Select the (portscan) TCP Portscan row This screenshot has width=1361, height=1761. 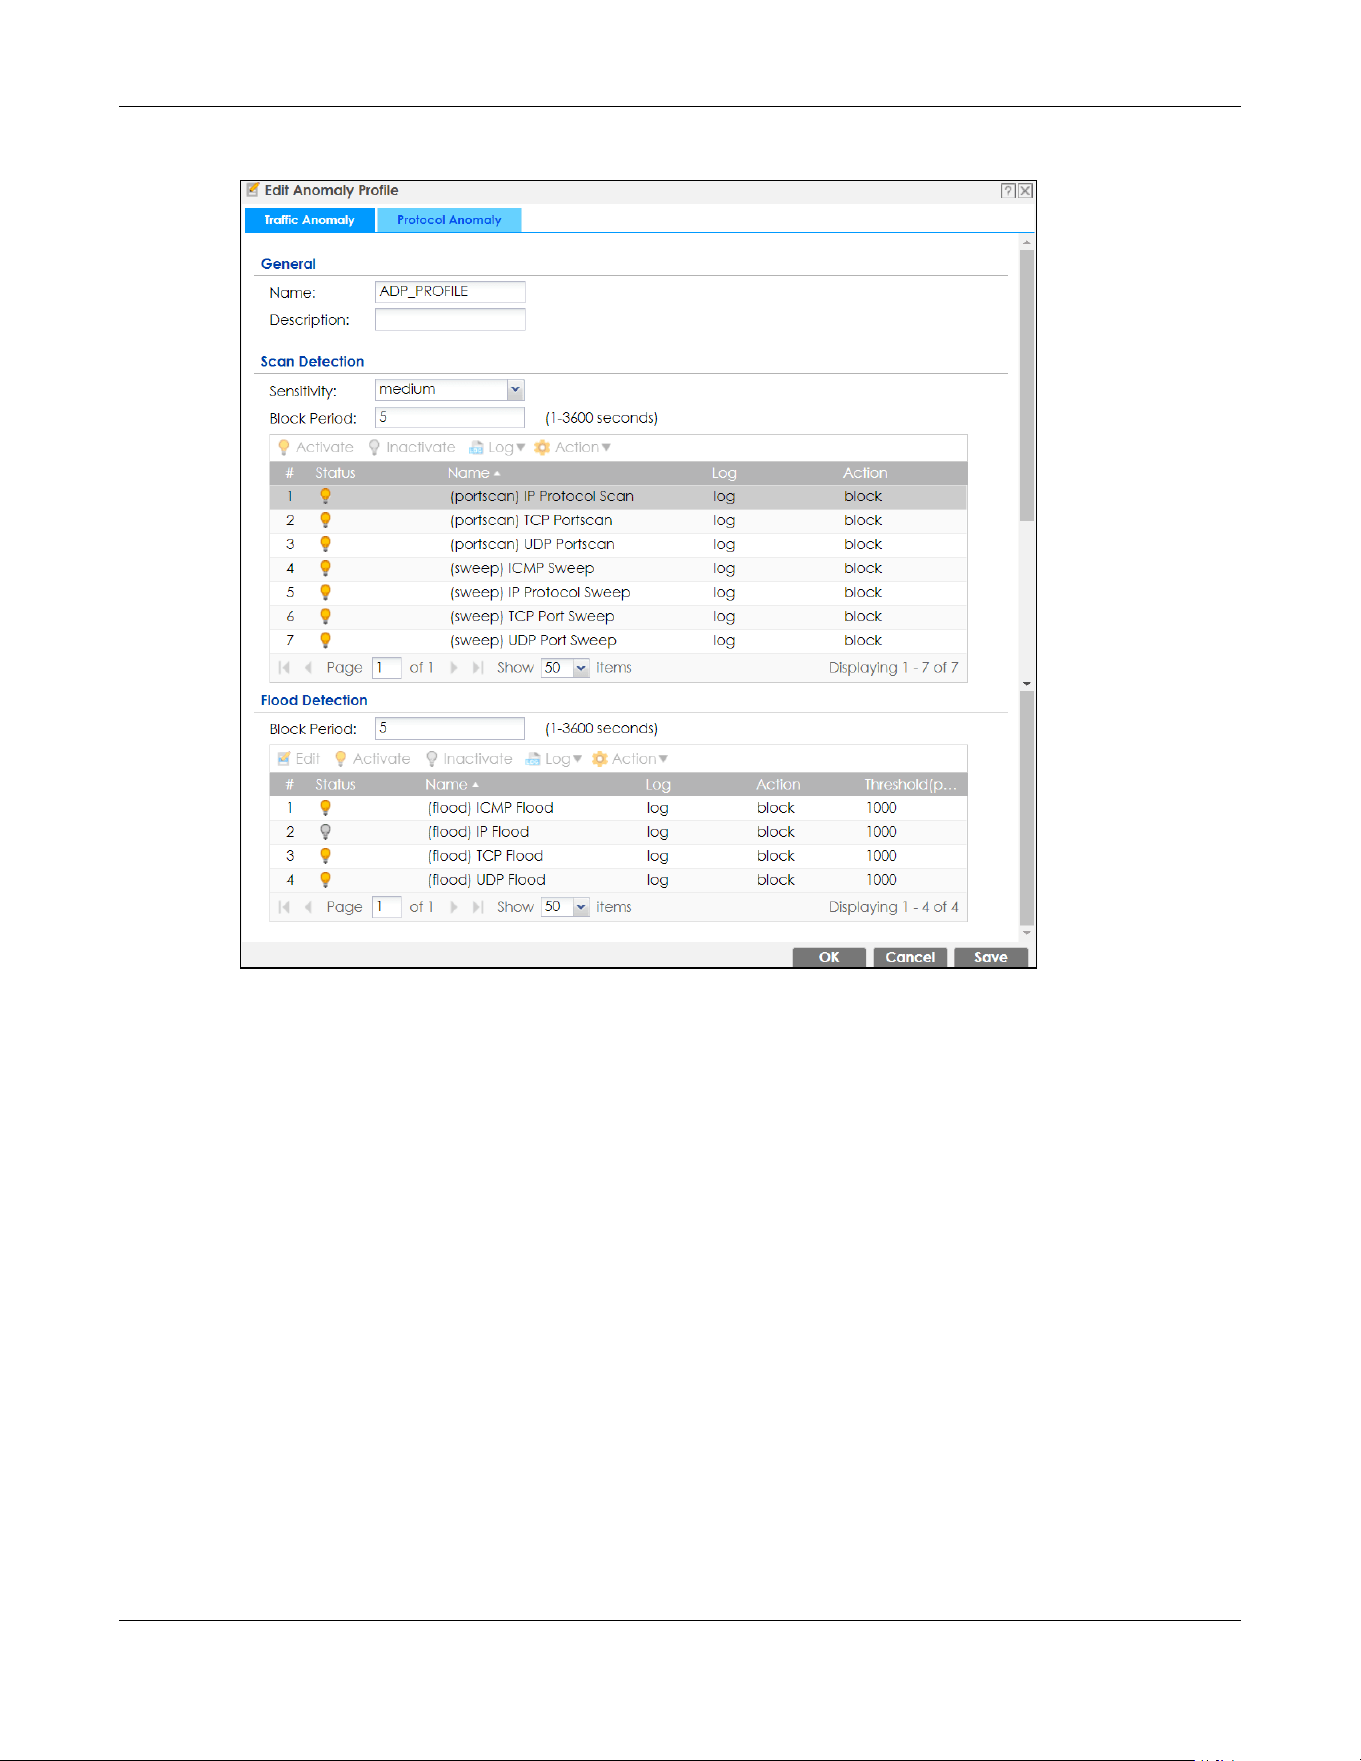pos(618,520)
